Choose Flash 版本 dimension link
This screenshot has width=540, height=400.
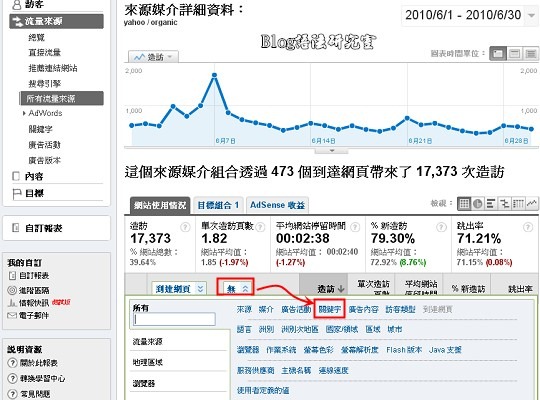(x=404, y=350)
